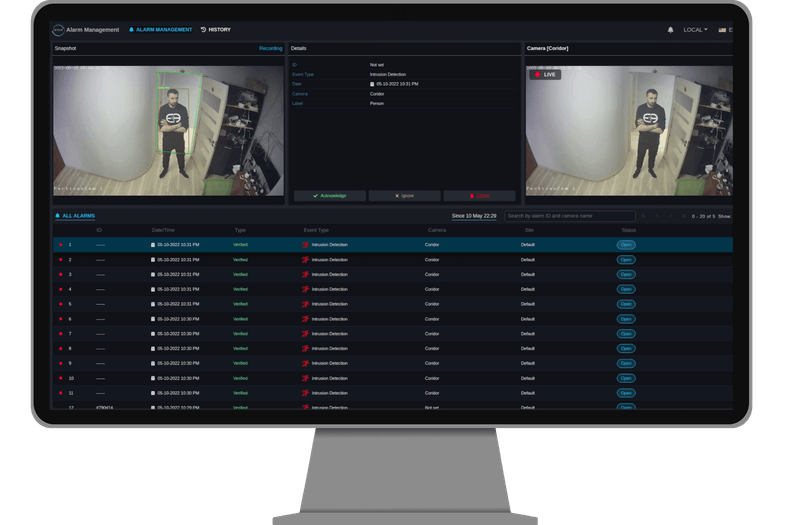Click the Default site cell in row 6
The image size is (812, 525).
click(x=528, y=319)
